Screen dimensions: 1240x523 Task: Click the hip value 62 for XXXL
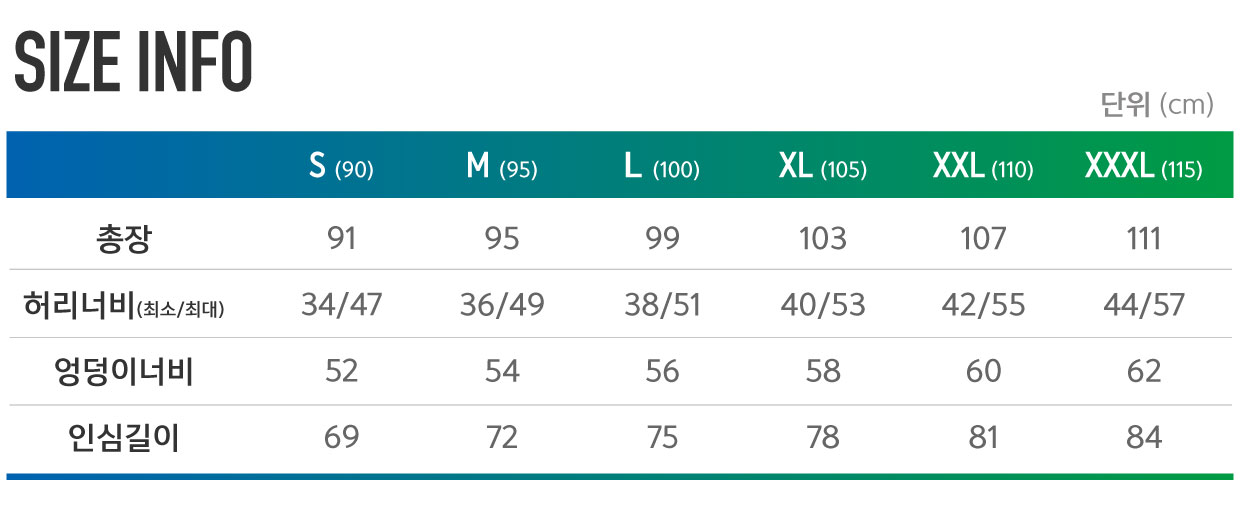click(1144, 371)
